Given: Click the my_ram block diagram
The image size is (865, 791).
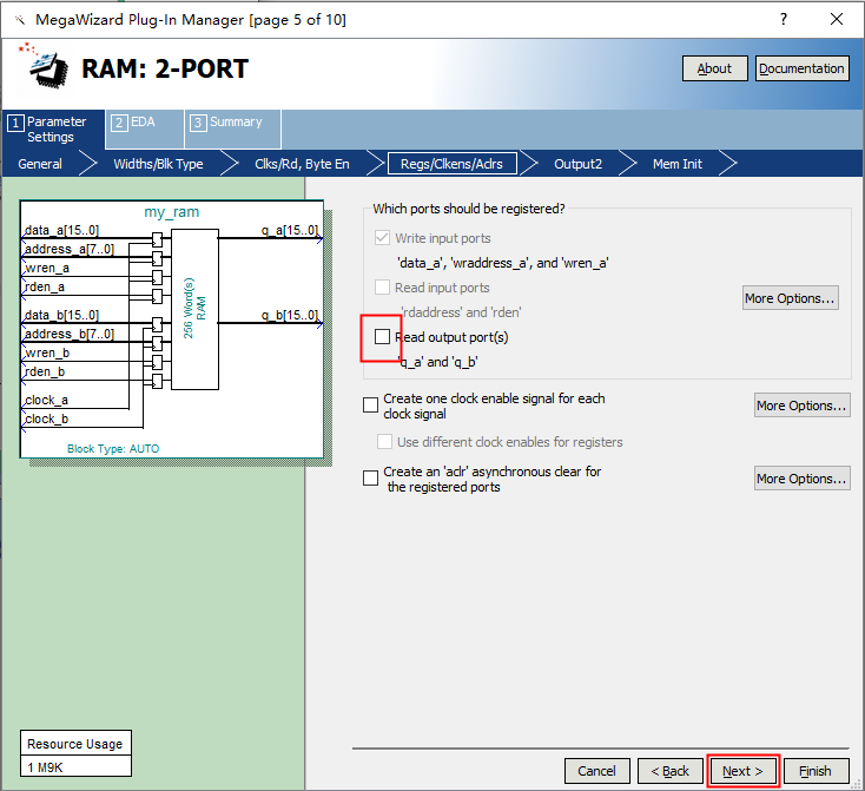Looking at the screenshot, I should 172,328.
